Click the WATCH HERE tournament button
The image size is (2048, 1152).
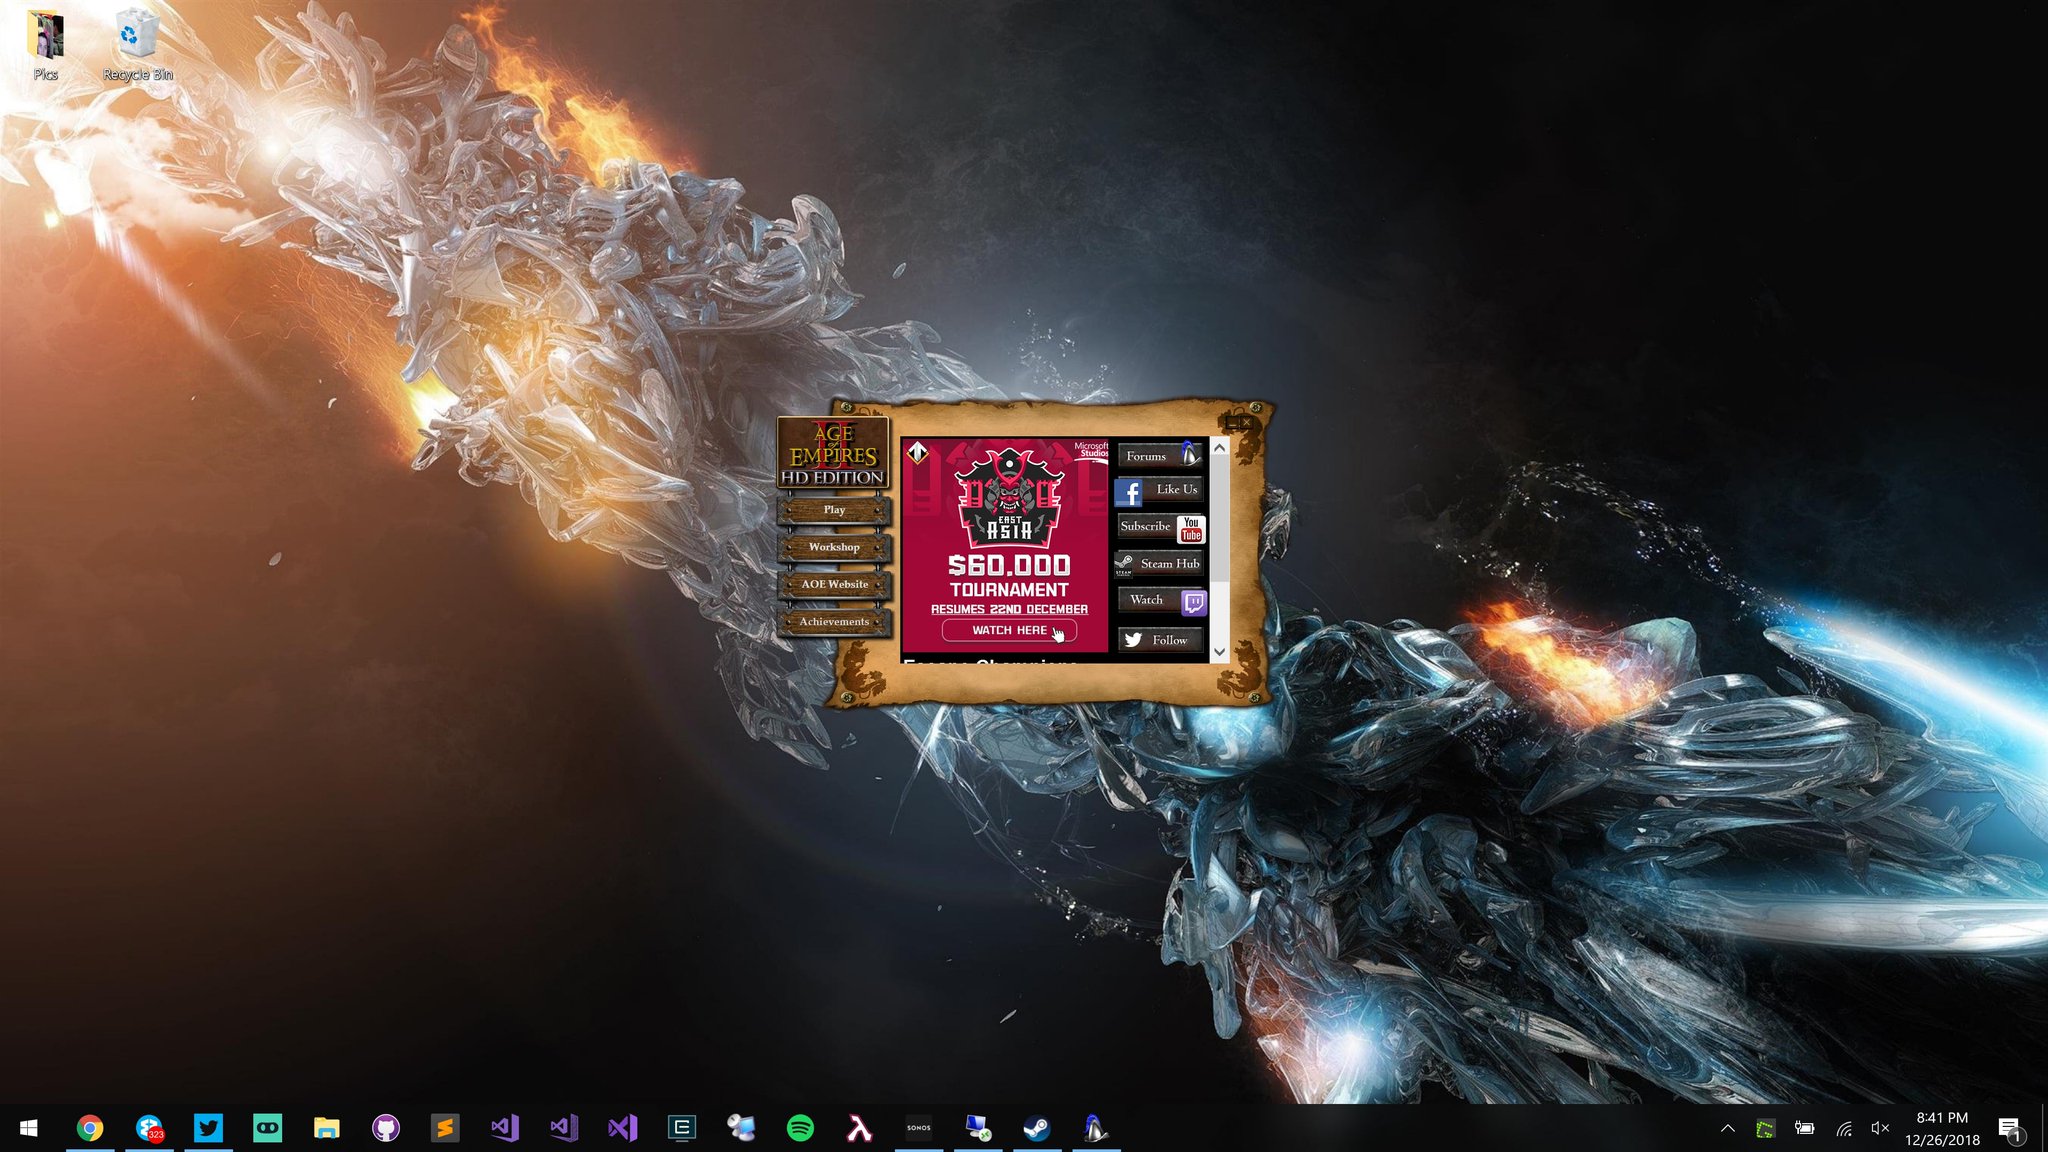click(1009, 631)
